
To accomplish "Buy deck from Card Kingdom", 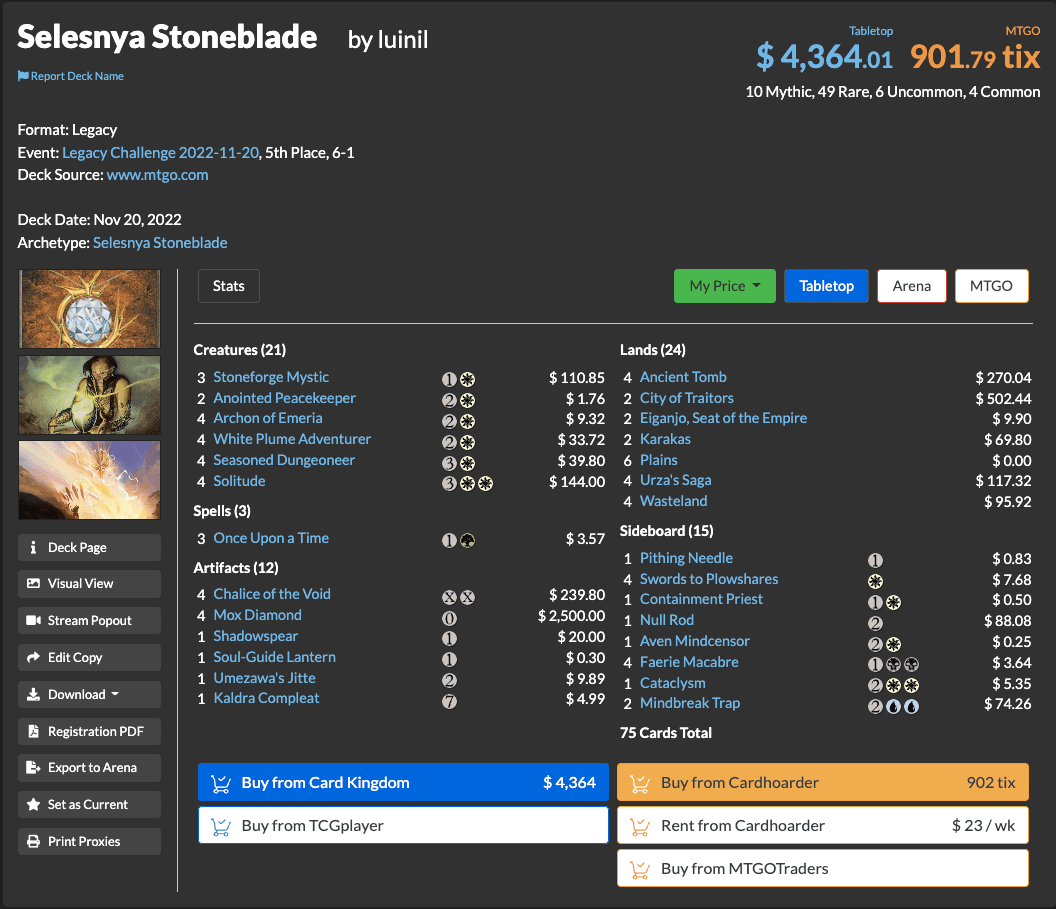I will coord(403,783).
